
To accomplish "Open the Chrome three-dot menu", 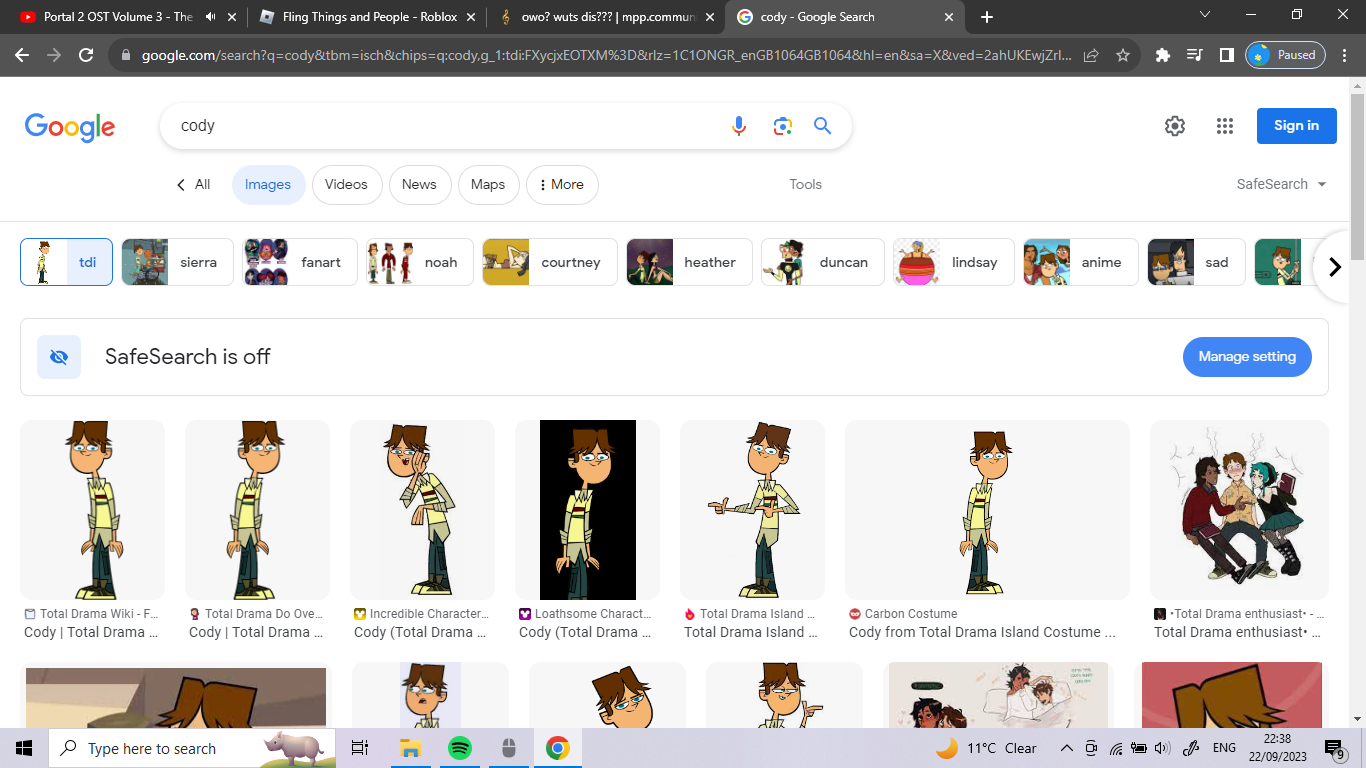I will tap(1345, 56).
